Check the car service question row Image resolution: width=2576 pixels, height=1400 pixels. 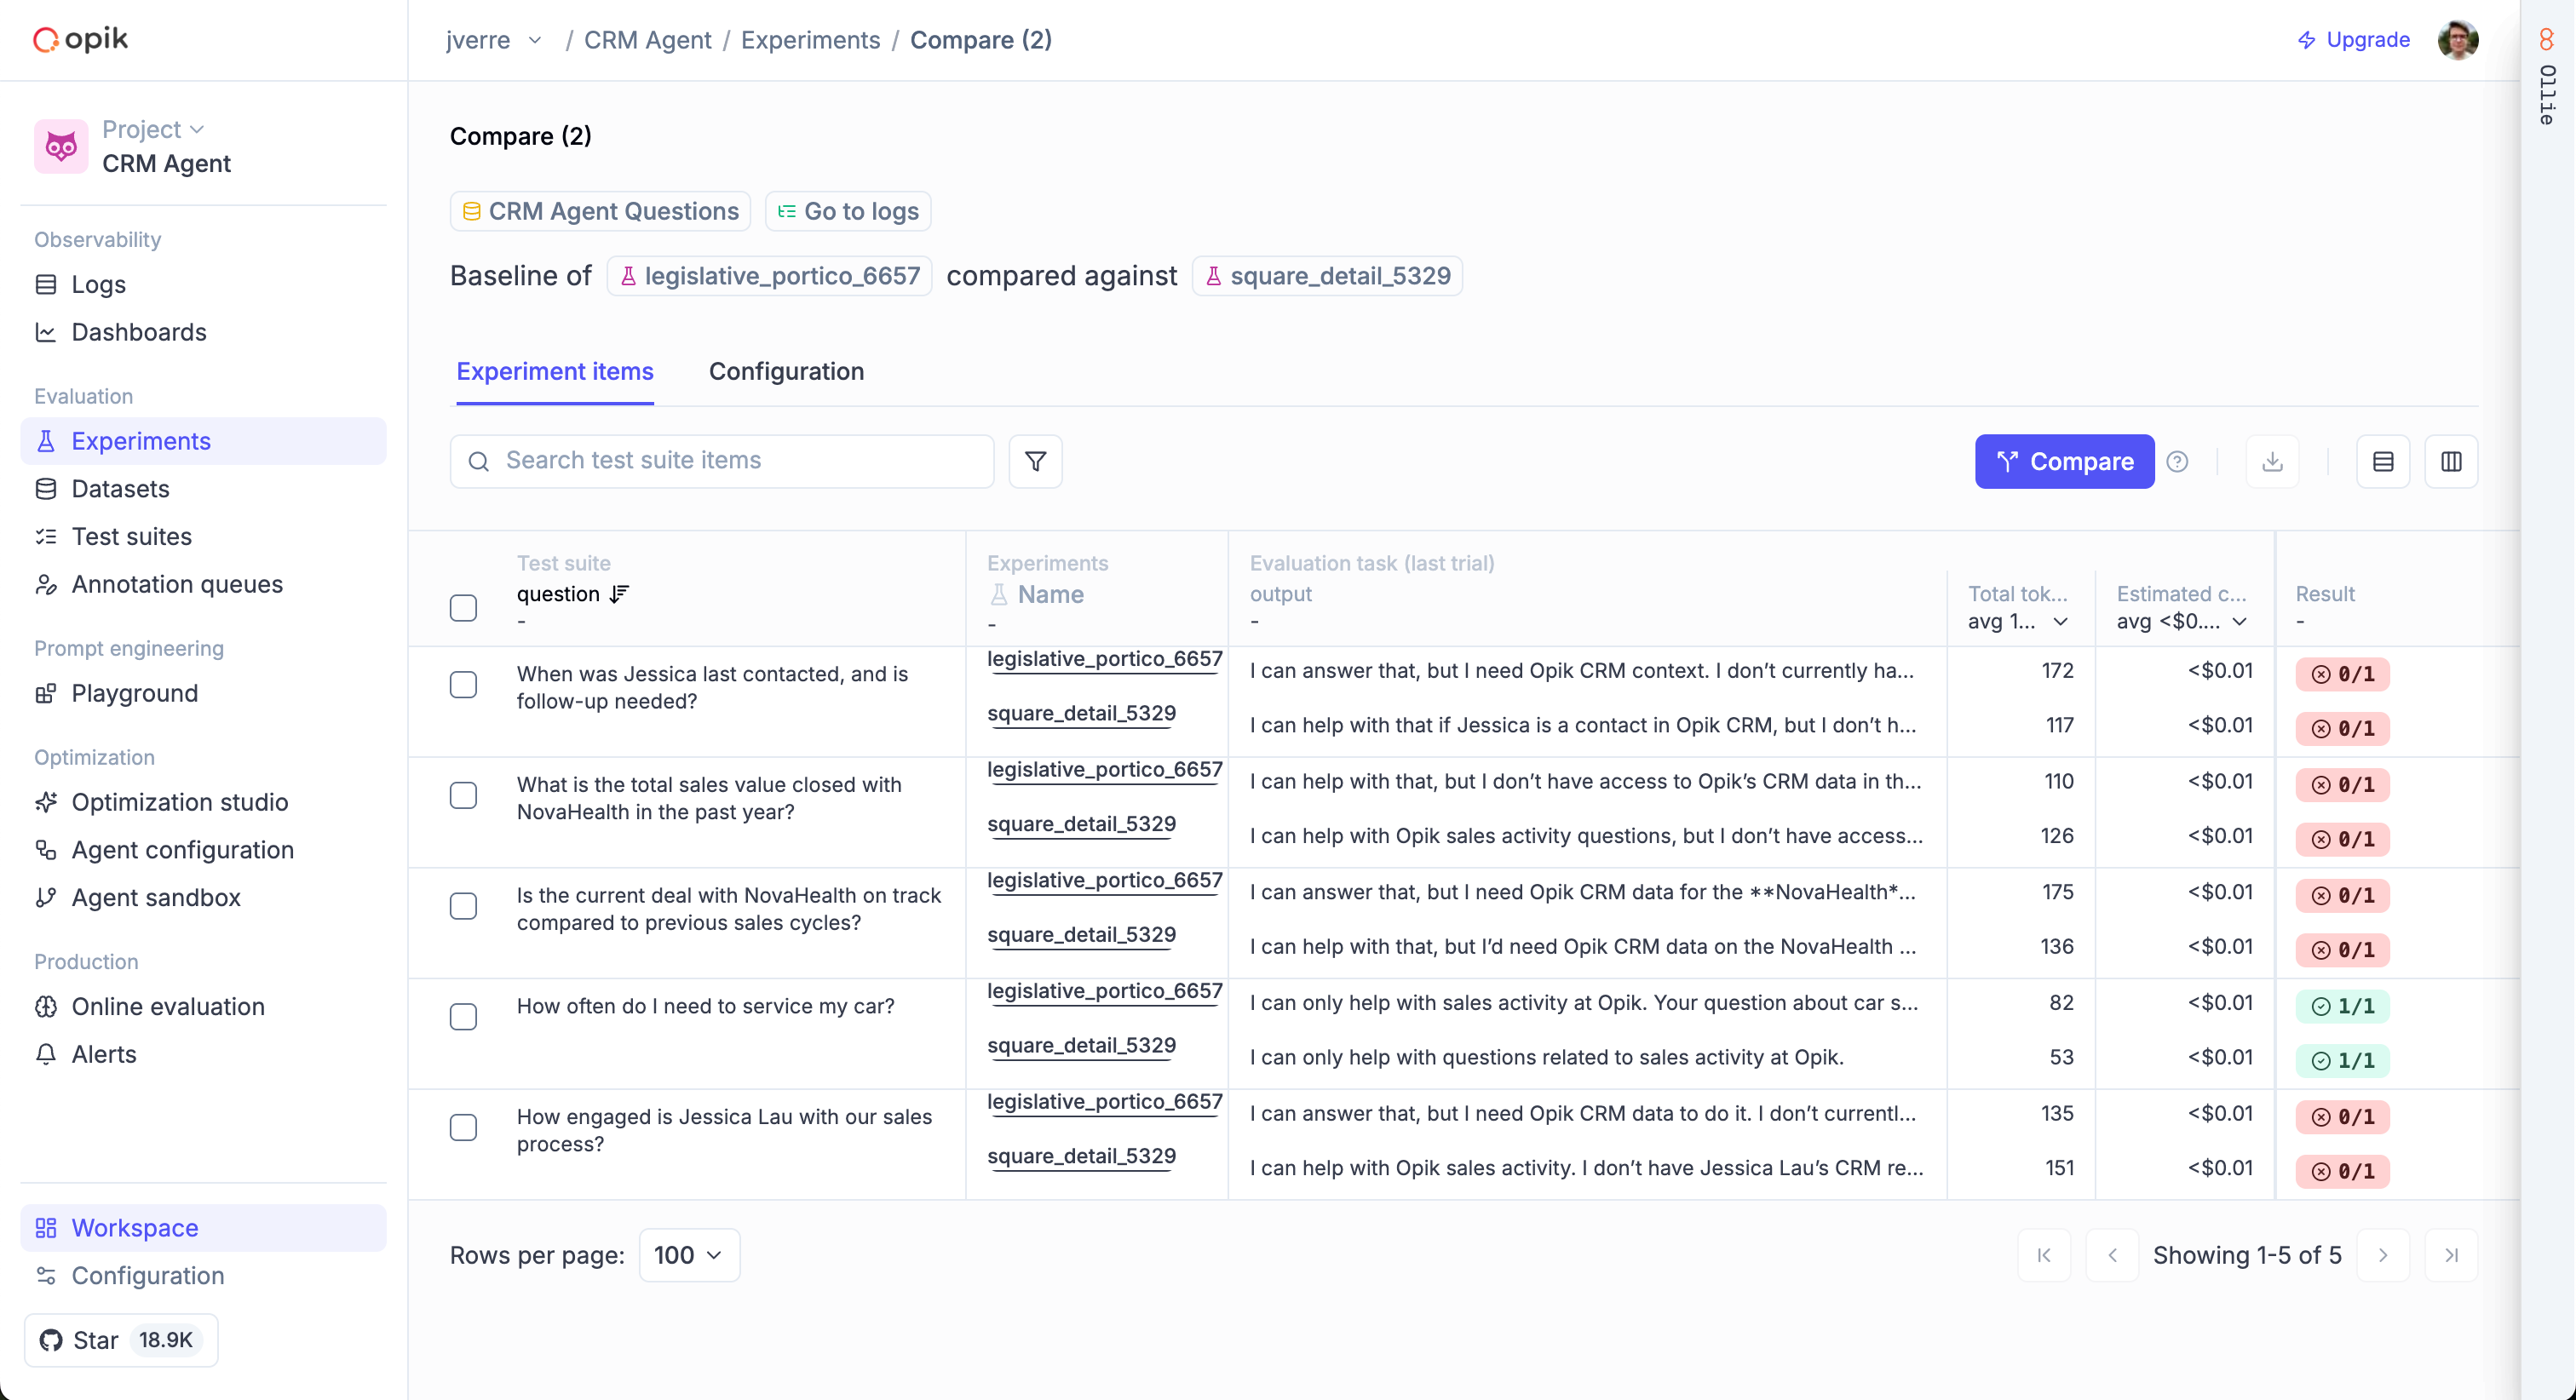click(463, 1016)
